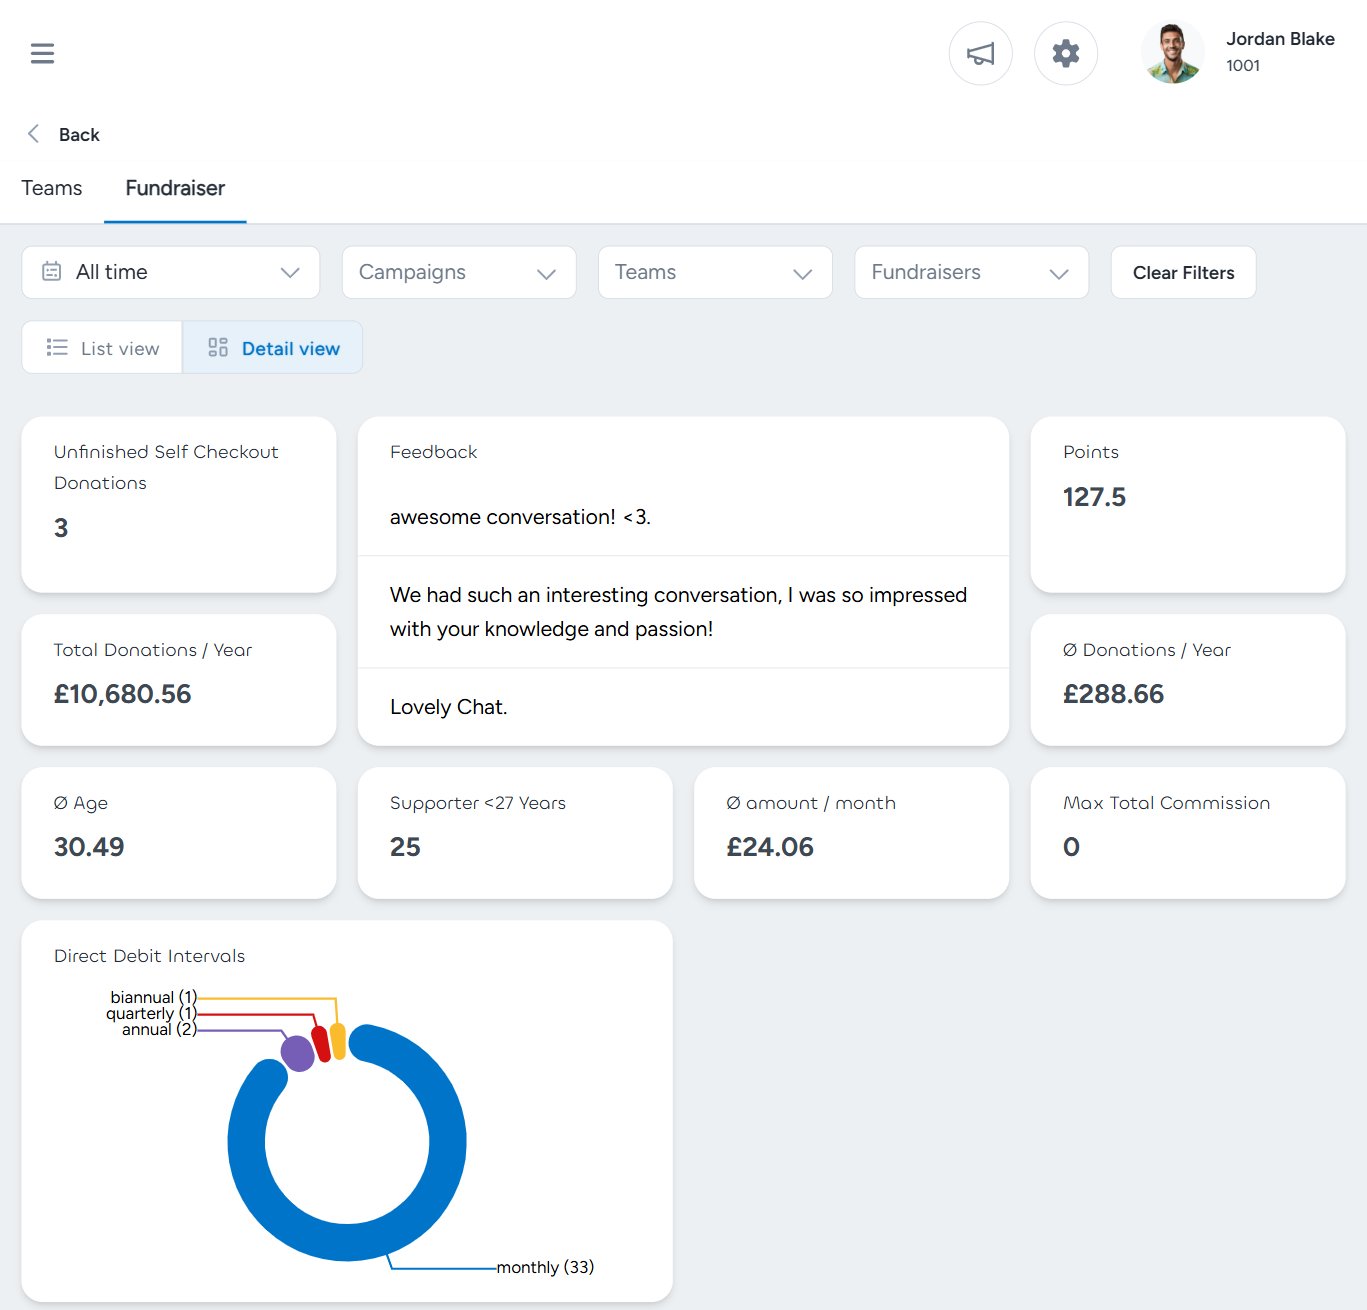This screenshot has height=1310, width=1367.
Task: Open settings gear icon
Action: (1065, 53)
